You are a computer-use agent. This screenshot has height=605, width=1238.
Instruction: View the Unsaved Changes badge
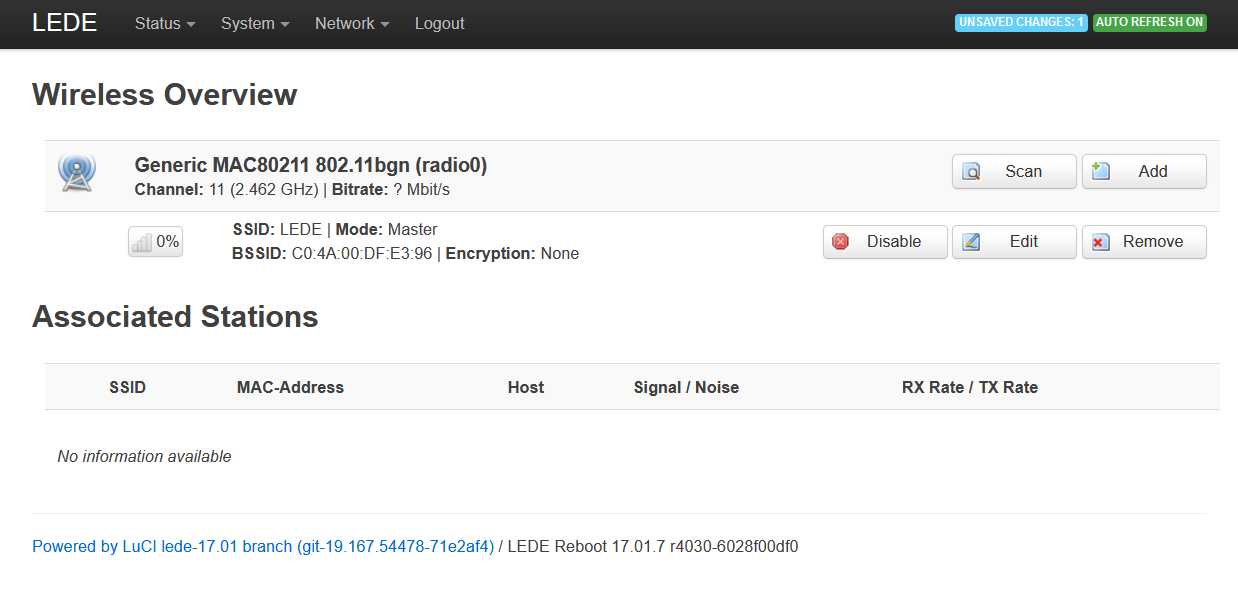point(1021,22)
